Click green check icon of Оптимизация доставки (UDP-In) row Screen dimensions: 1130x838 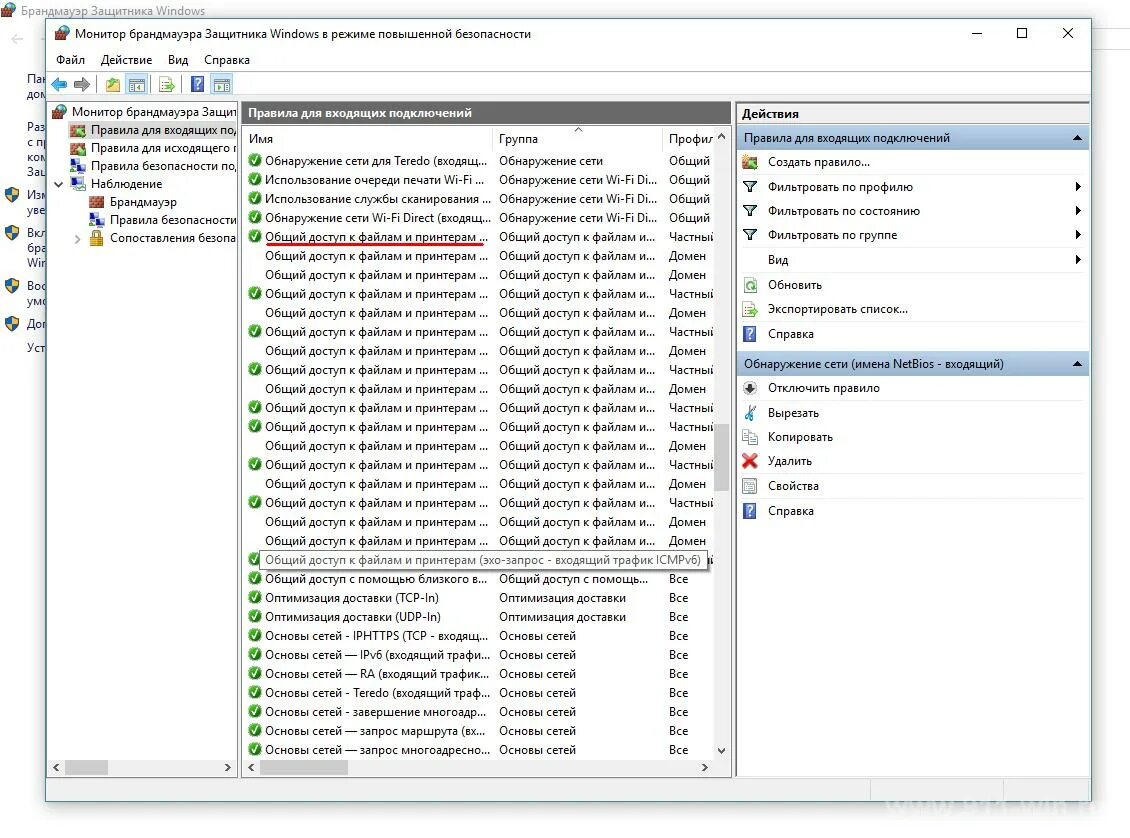[254, 616]
